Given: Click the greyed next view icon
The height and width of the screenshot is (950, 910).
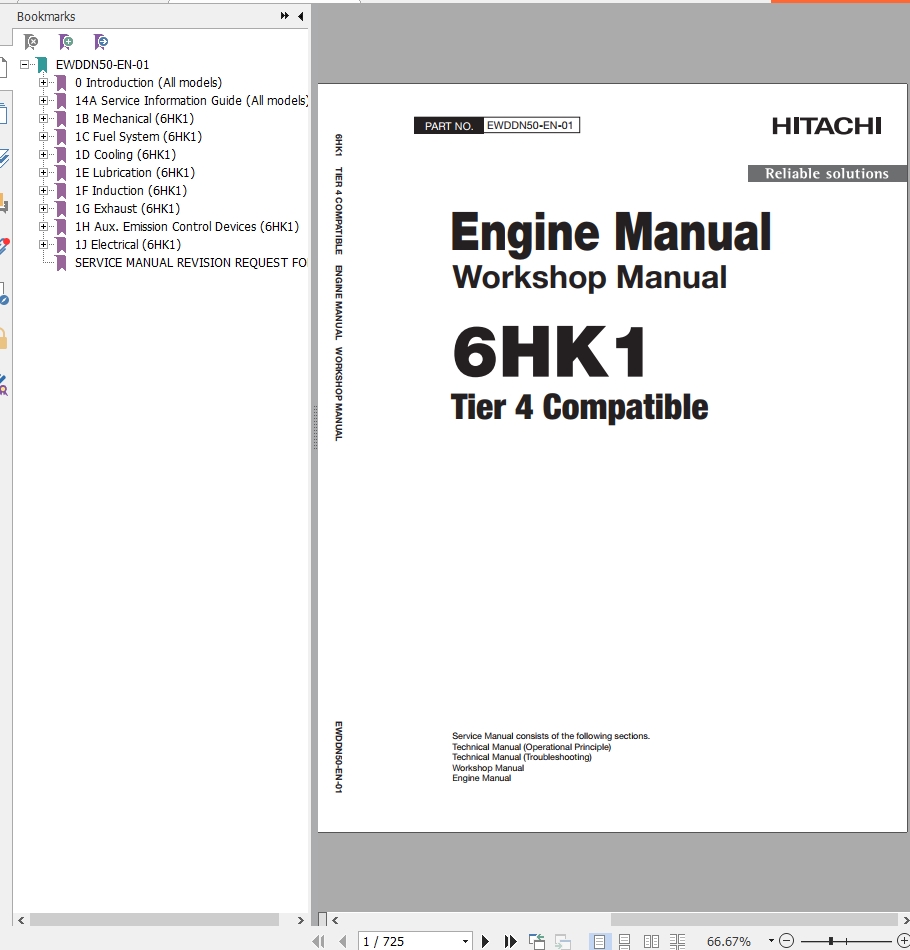Looking at the screenshot, I should (x=563, y=941).
